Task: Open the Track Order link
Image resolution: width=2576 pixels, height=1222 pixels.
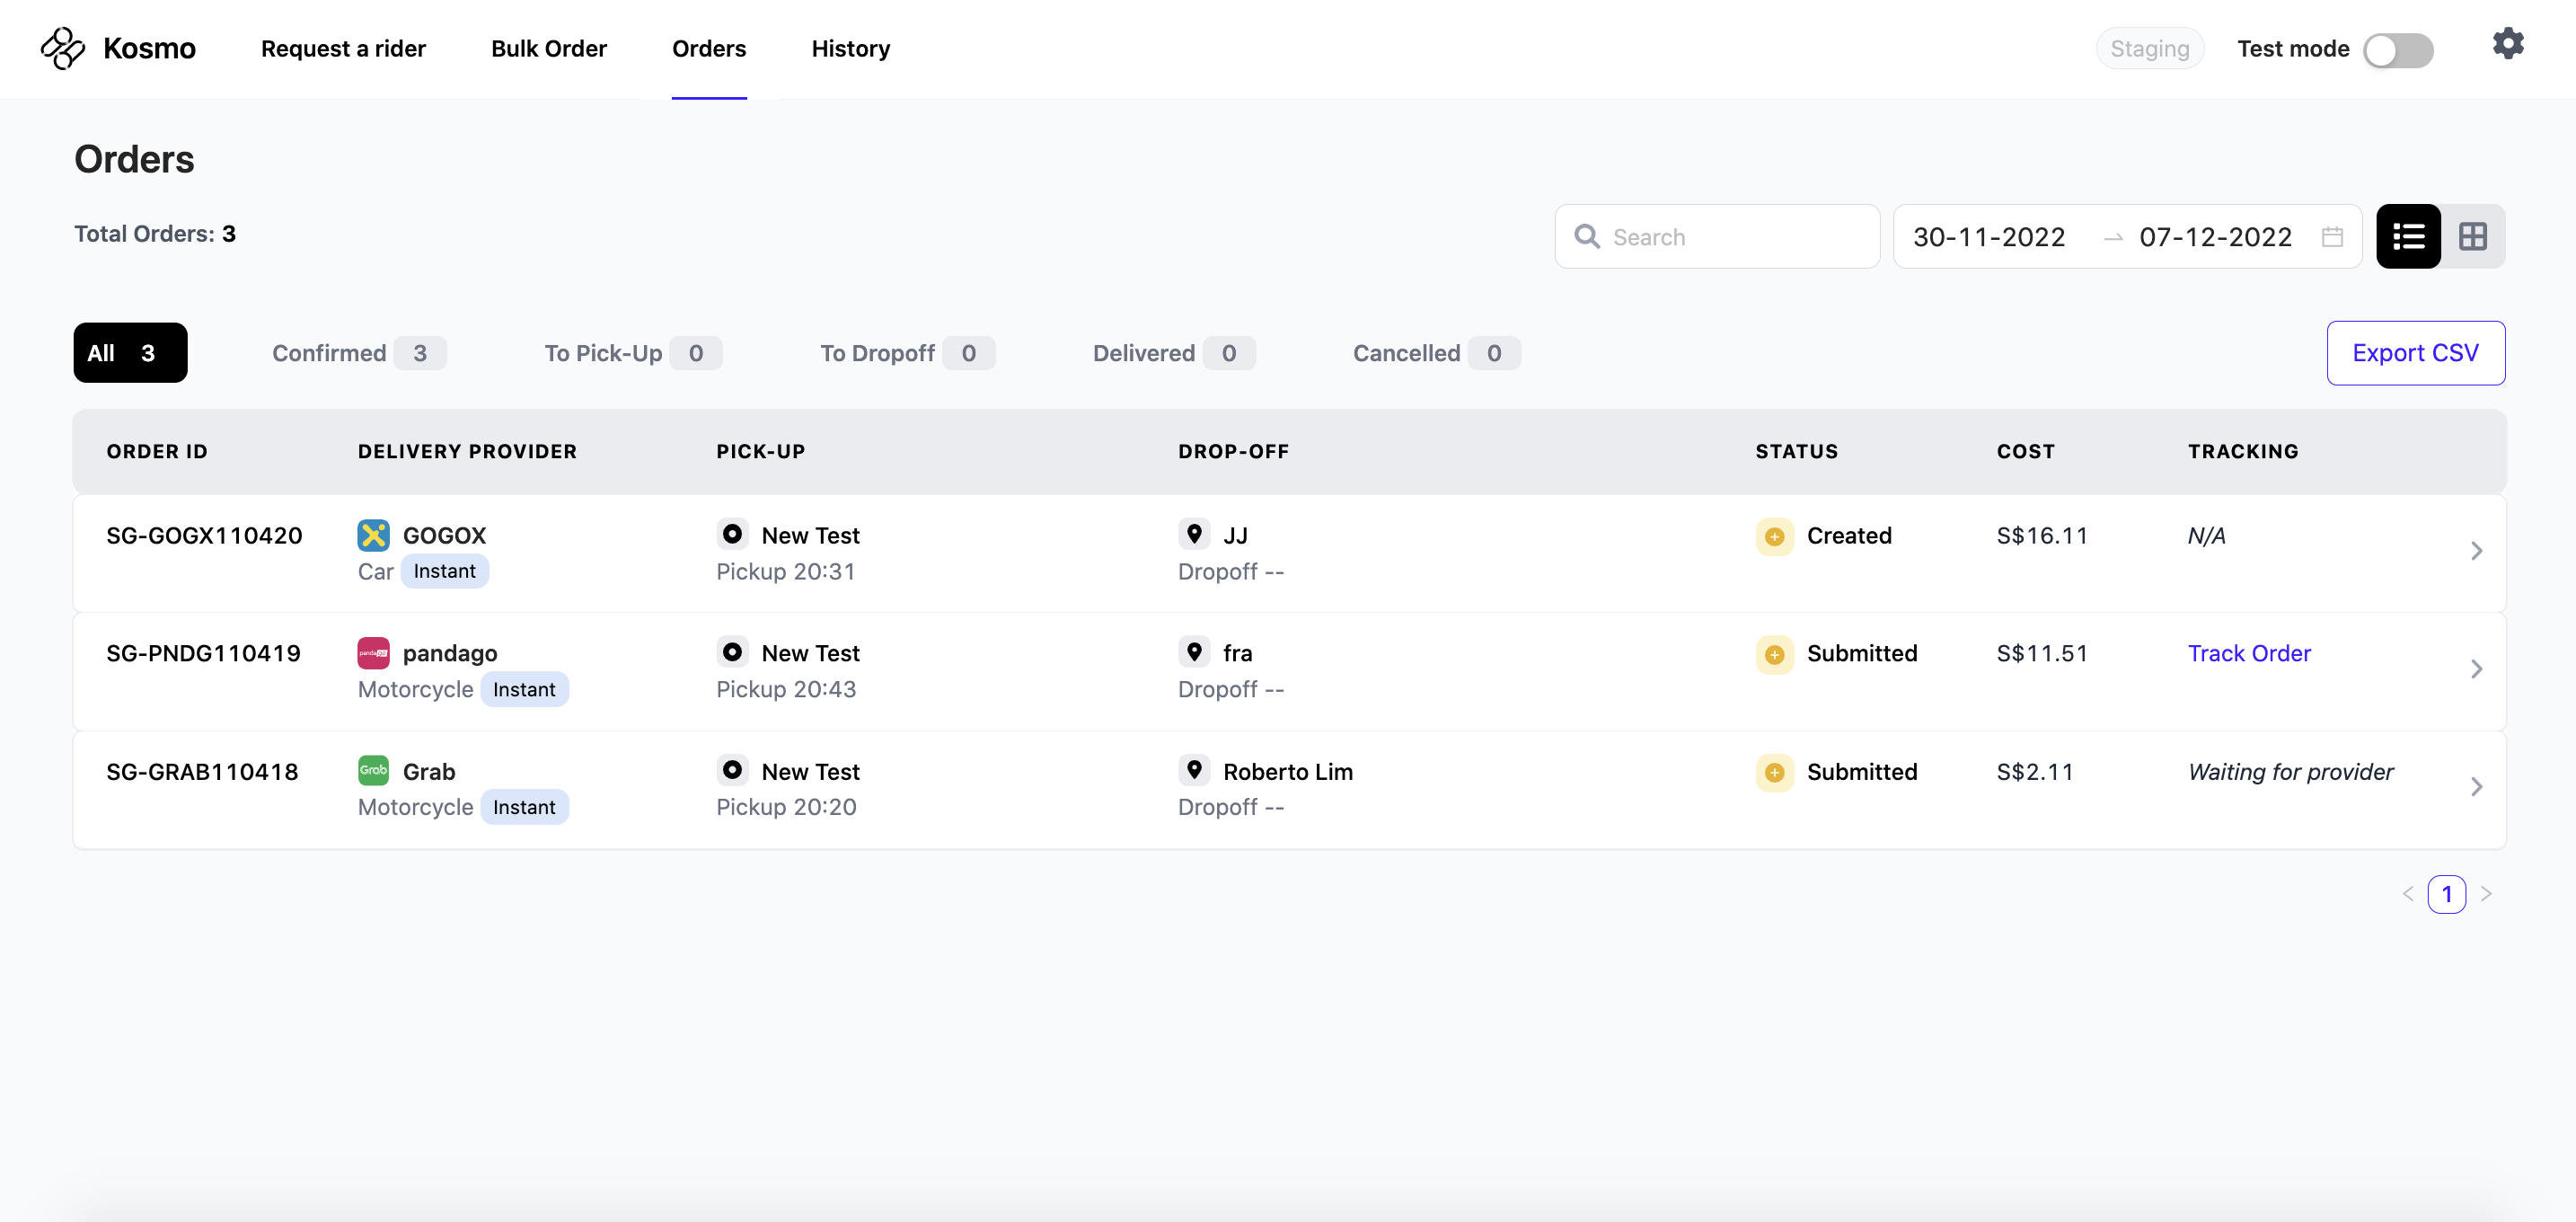Action: [2248, 653]
